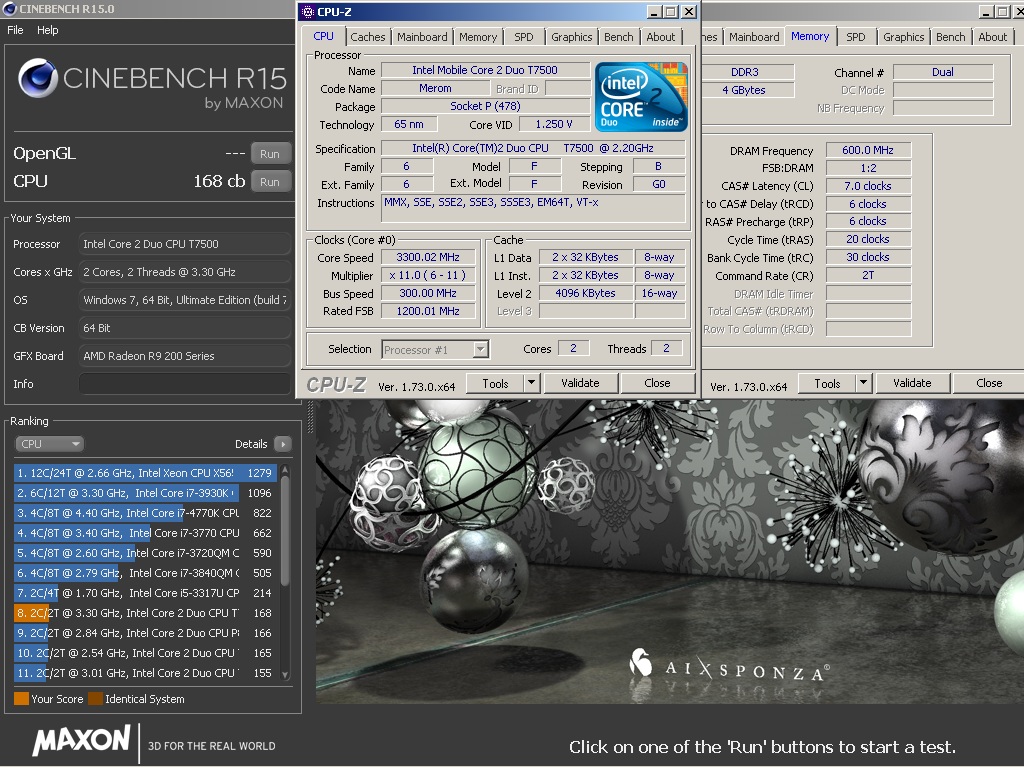Click the render preview image with spheres
This screenshot has height=768, width=1024.
669,552
